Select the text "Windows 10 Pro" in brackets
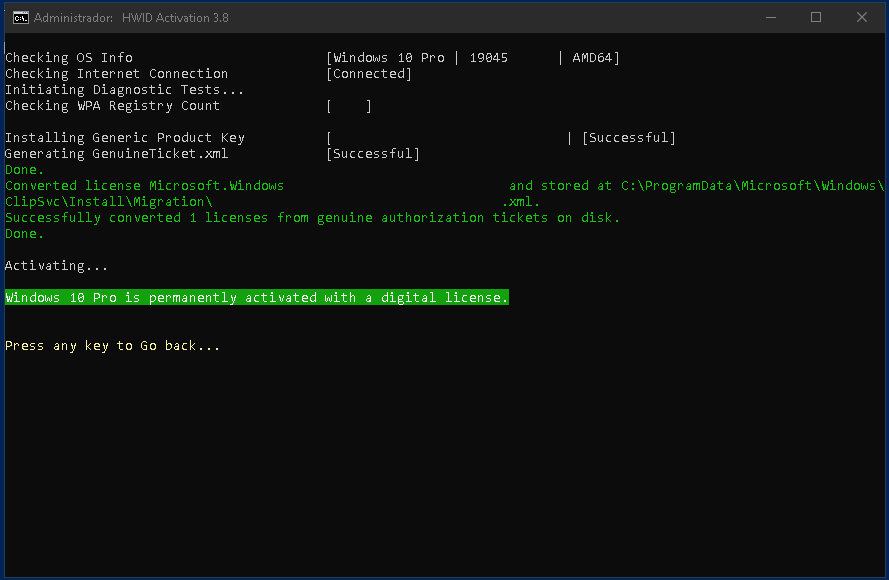889x580 pixels. pyautogui.click(x=389, y=58)
